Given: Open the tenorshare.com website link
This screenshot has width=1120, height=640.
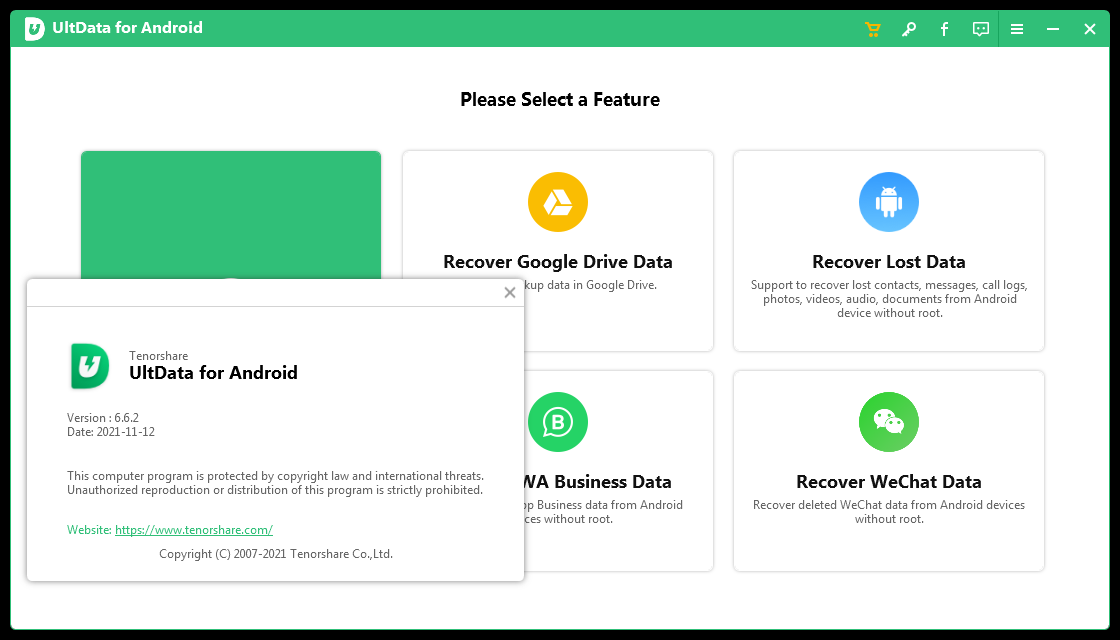Looking at the screenshot, I should tap(194, 530).
